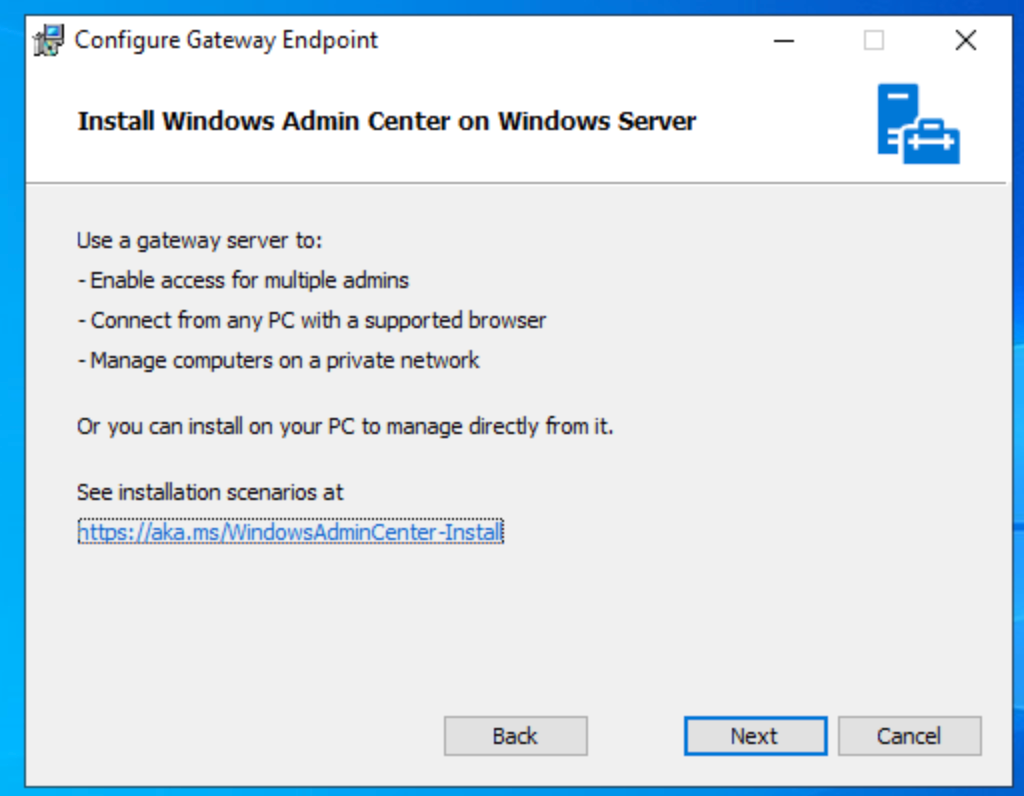The height and width of the screenshot is (796, 1024).
Task: Click the "Install Windows Admin Center" heading
Action: click(x=386, y=122)
